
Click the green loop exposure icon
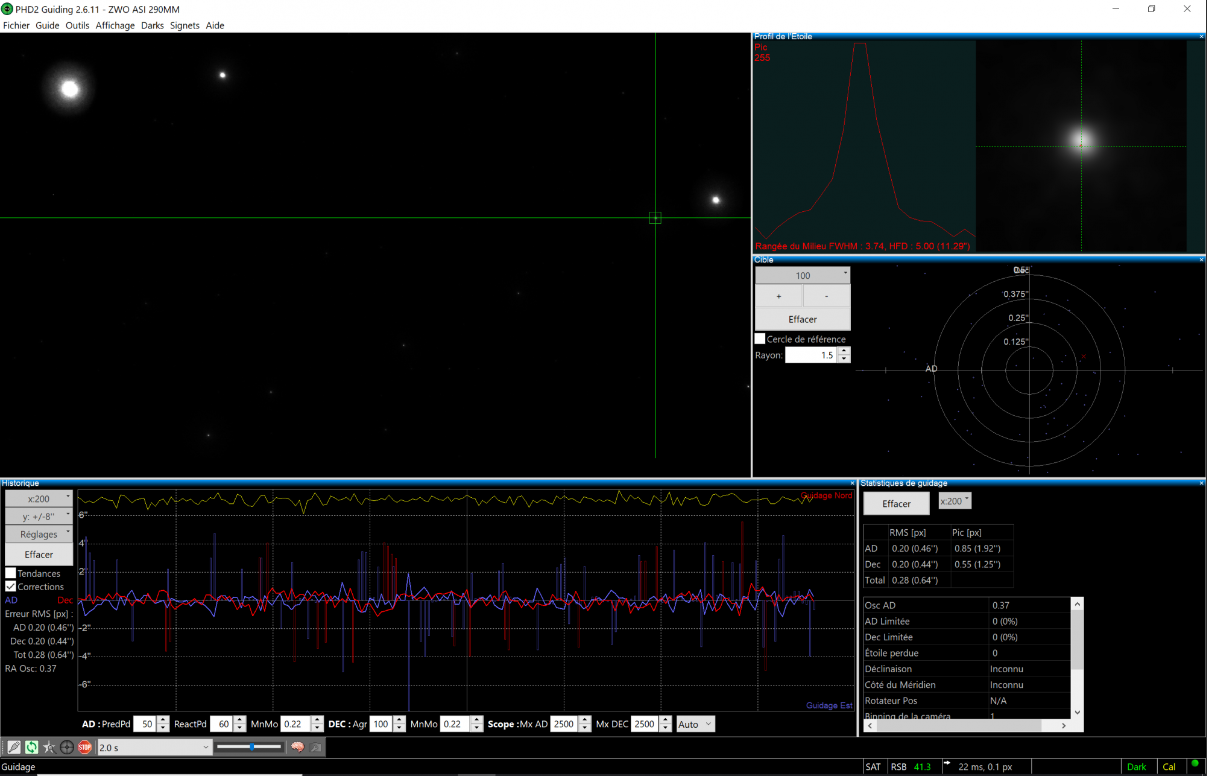point(32,747)
